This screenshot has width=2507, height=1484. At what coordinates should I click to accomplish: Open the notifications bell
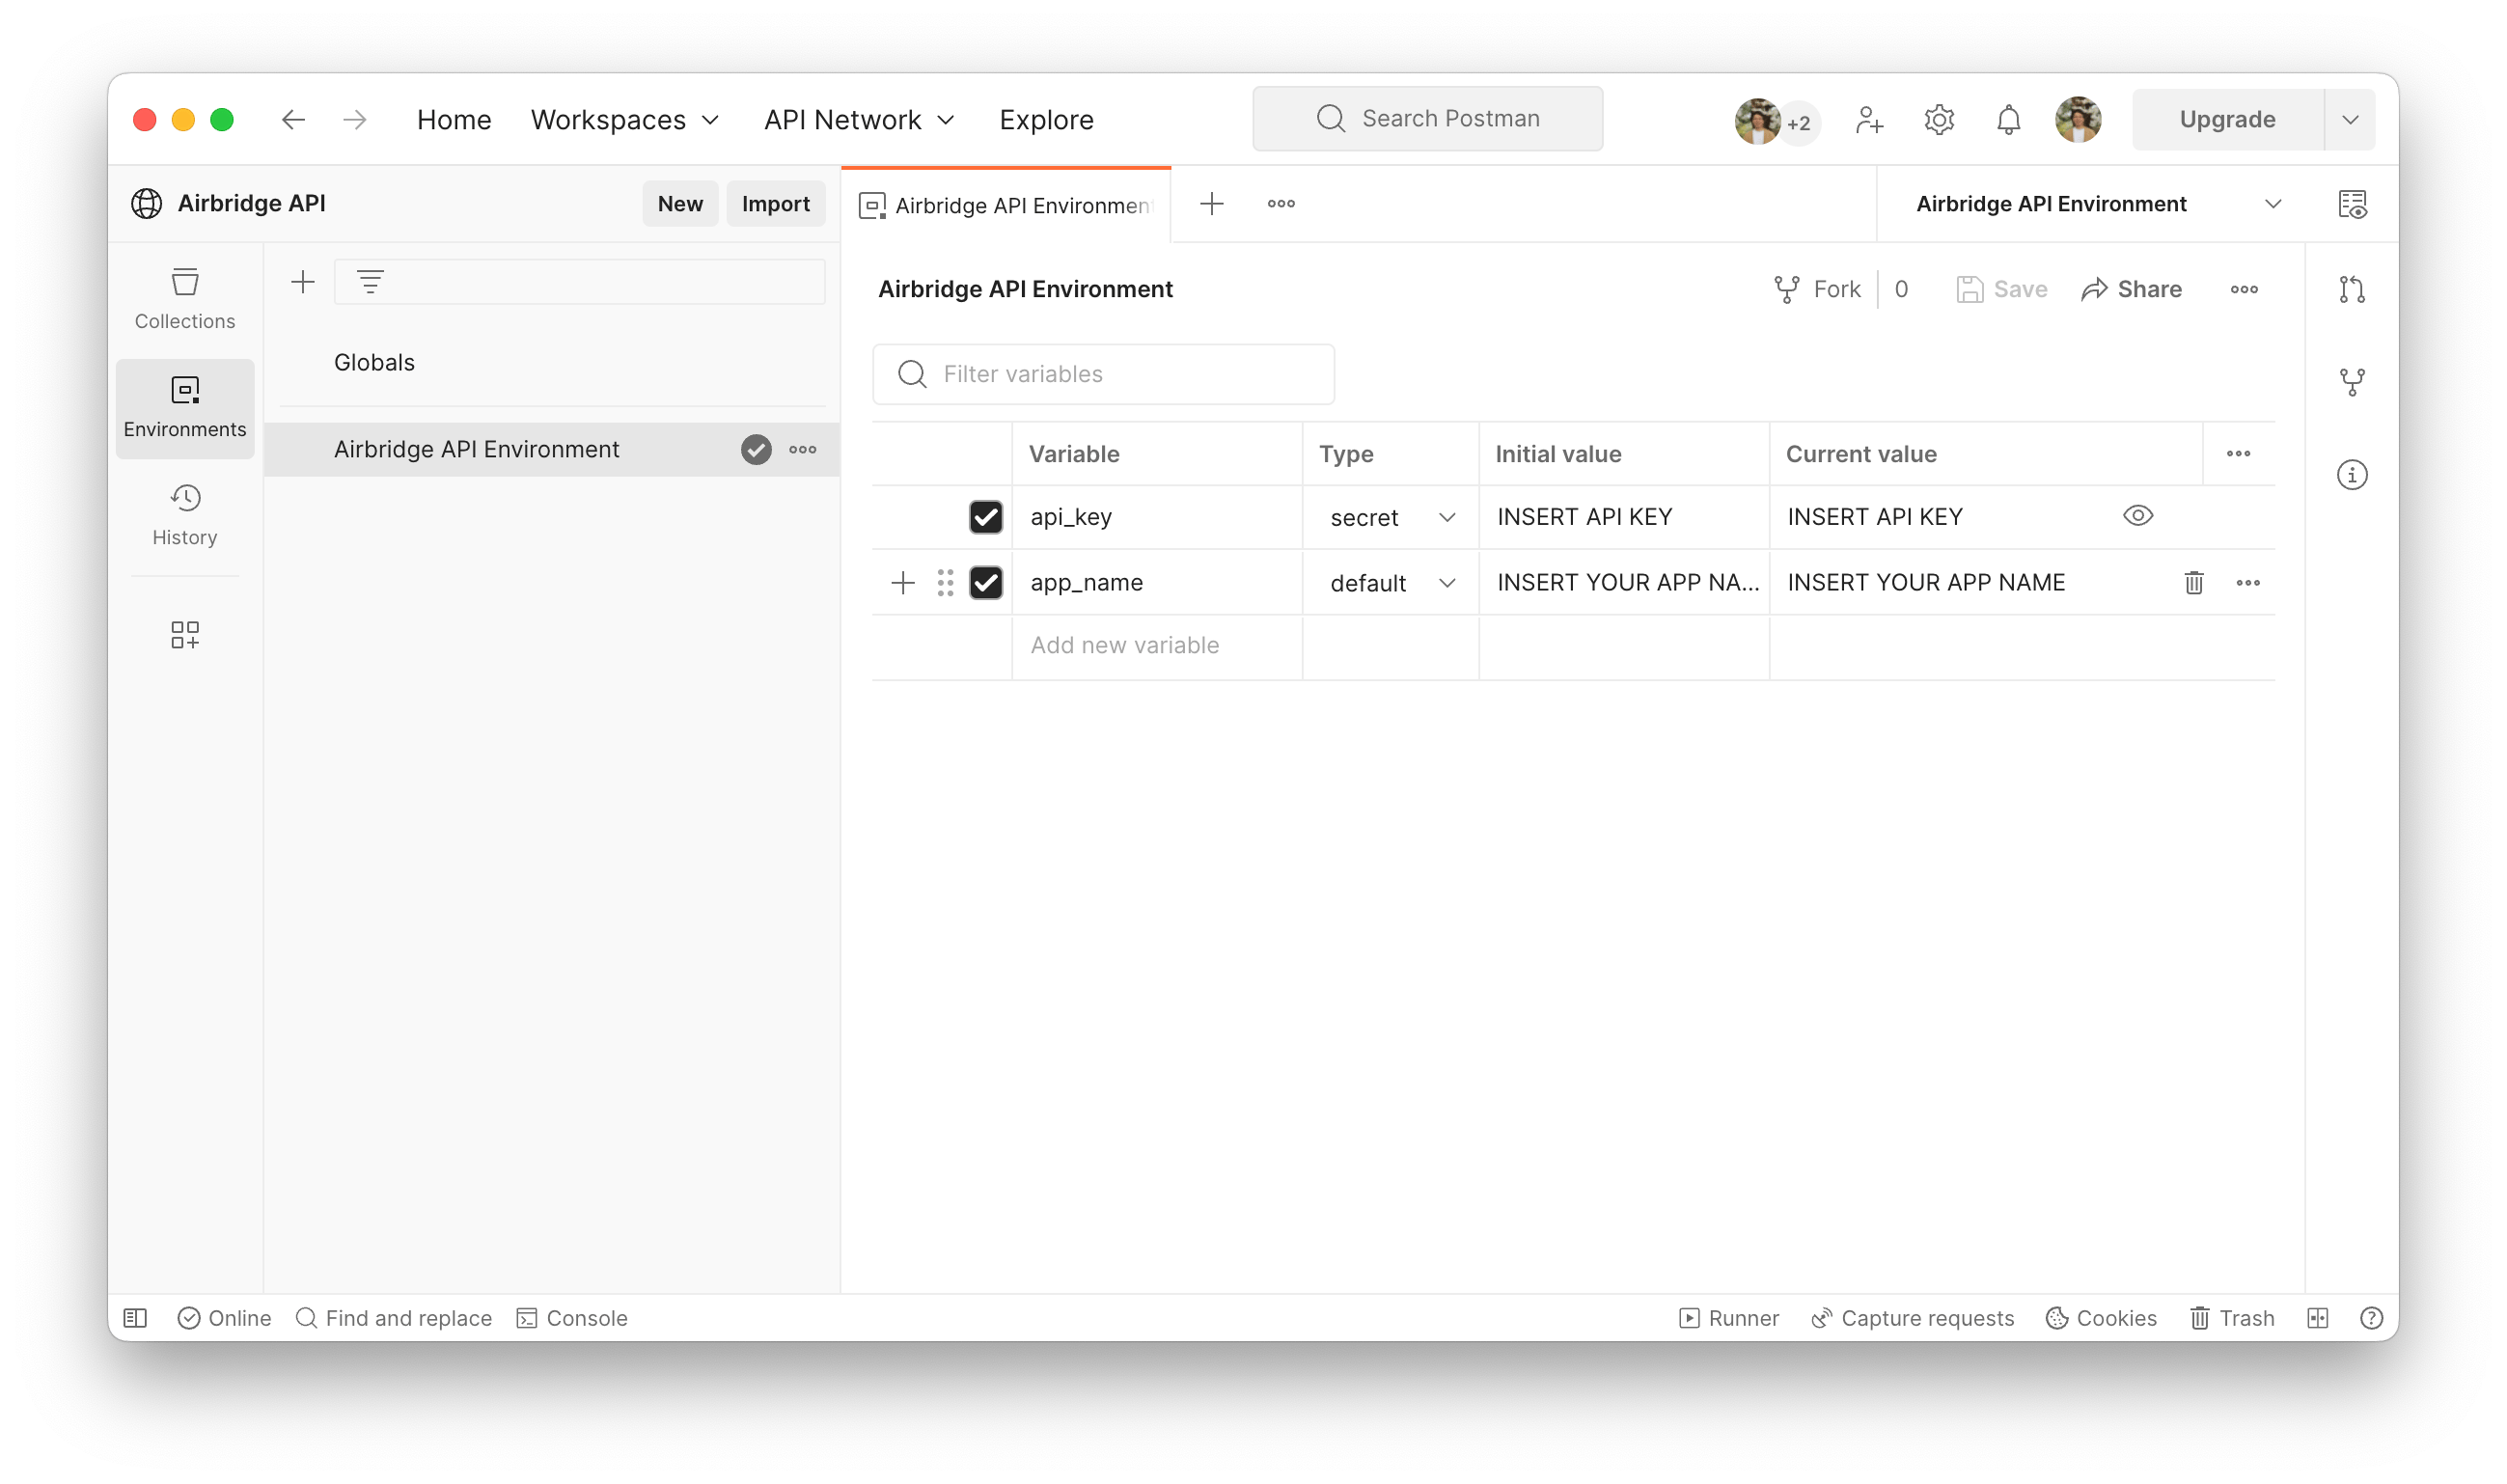click(2008, 120)
